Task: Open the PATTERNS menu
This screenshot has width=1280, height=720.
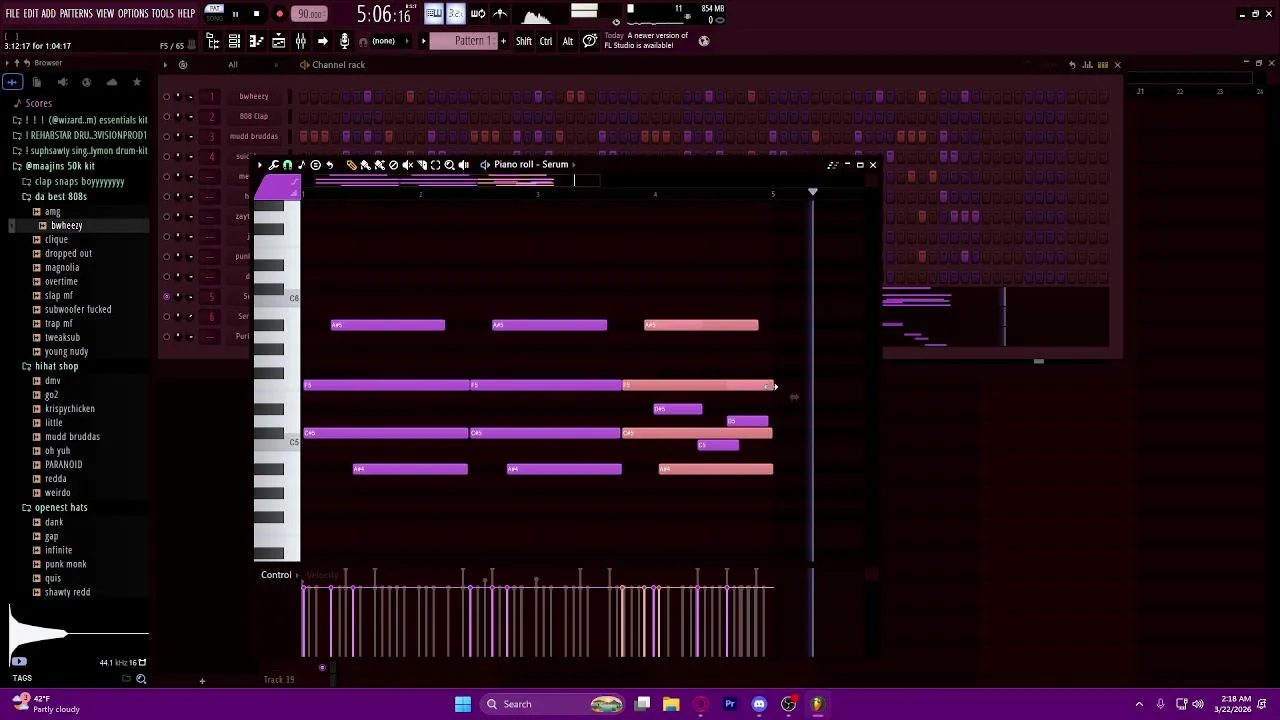Action: coord(76,14)
